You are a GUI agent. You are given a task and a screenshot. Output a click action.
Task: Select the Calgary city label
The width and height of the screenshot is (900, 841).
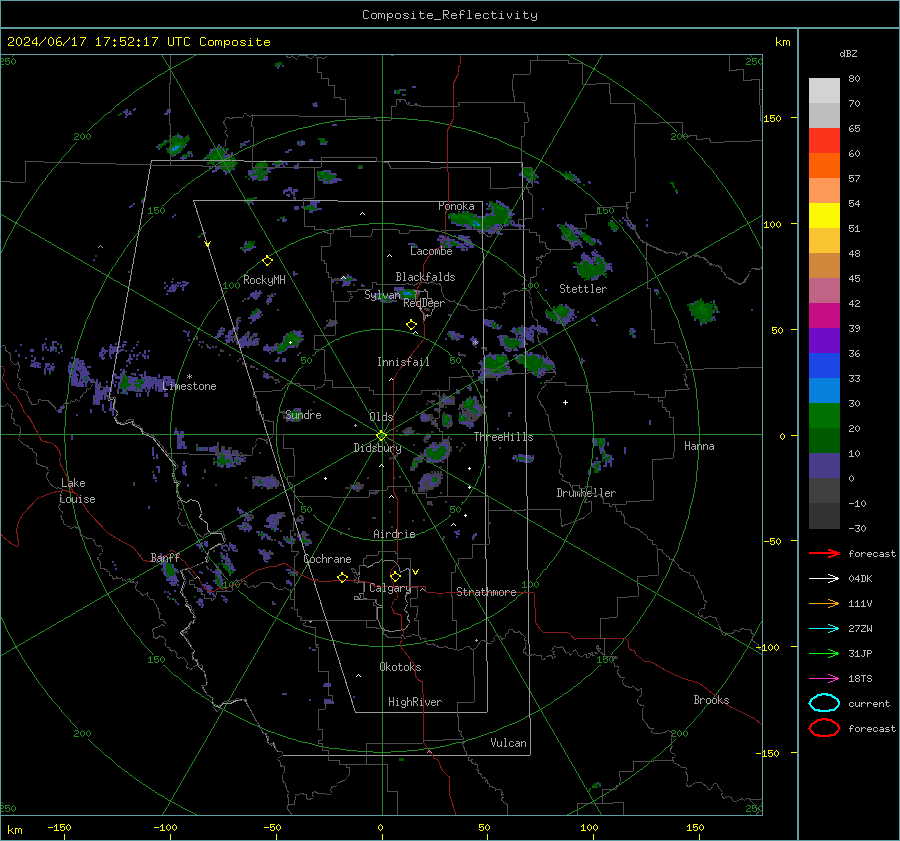[390, 588]
